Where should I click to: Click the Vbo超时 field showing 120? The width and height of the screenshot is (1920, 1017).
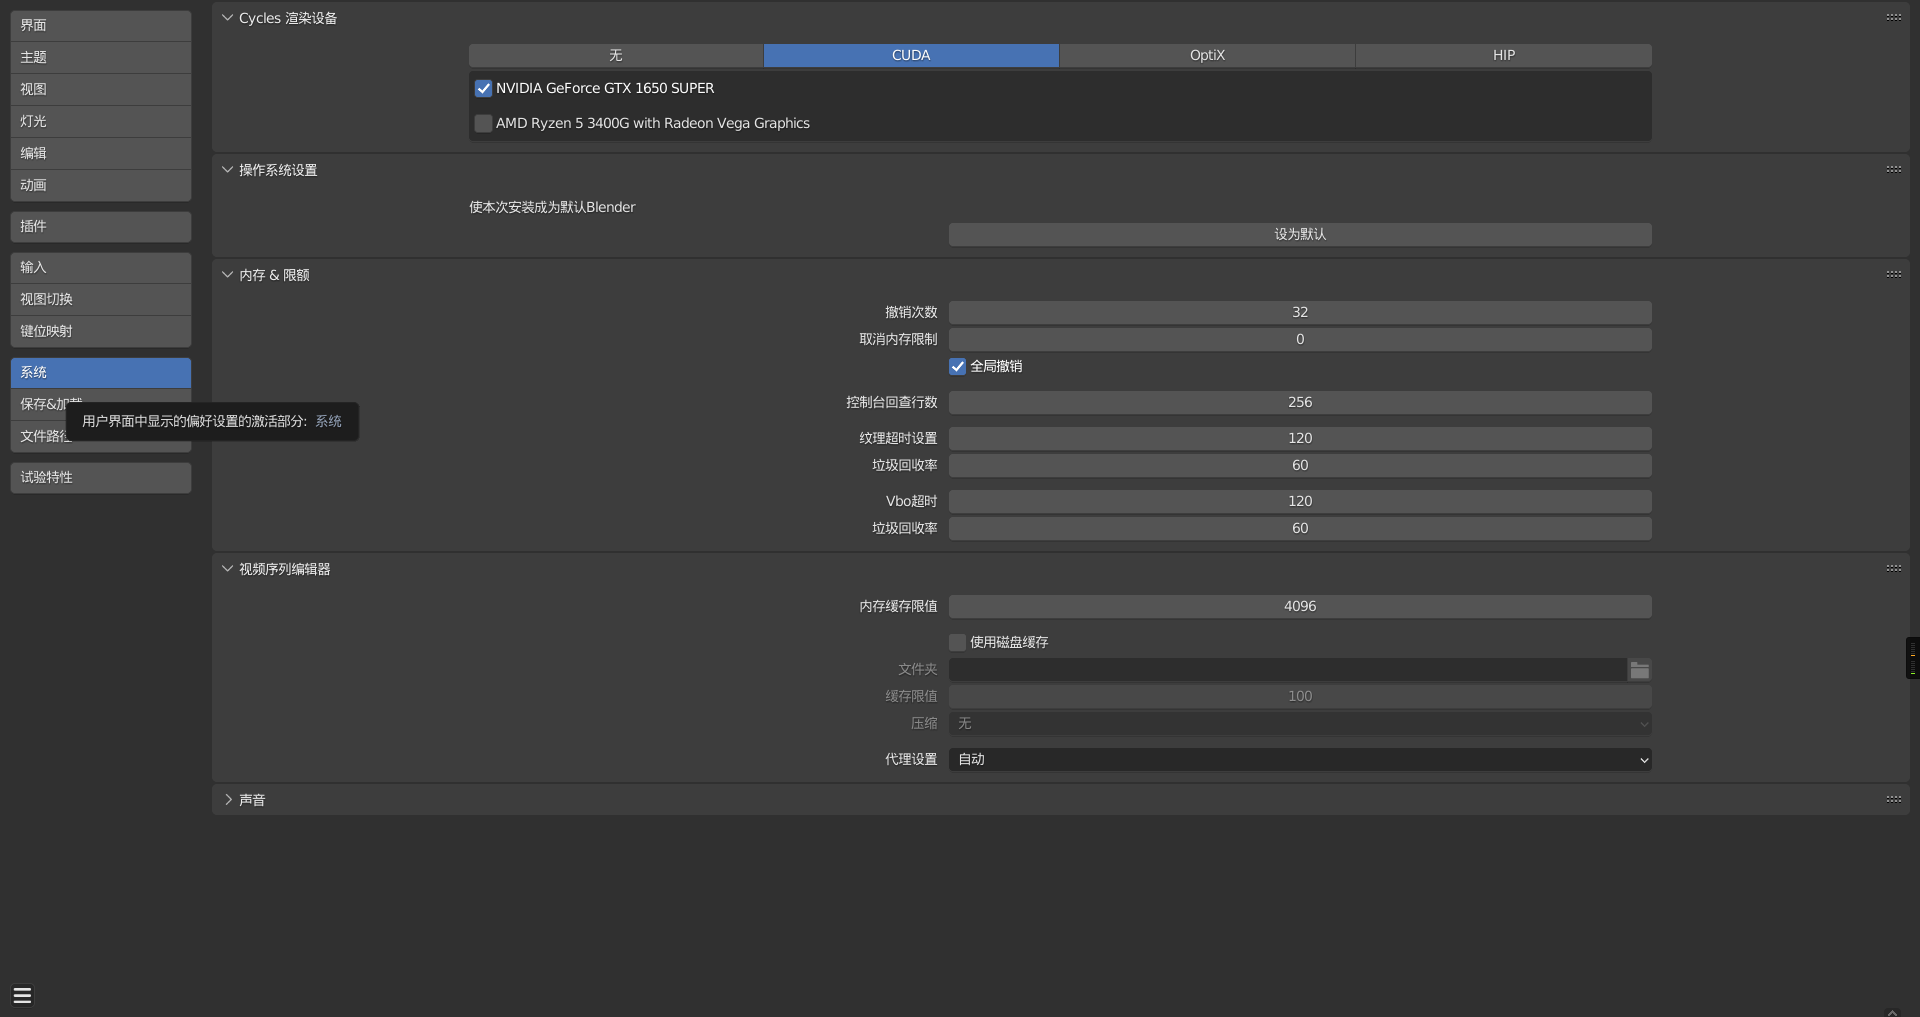[1300, 501]
